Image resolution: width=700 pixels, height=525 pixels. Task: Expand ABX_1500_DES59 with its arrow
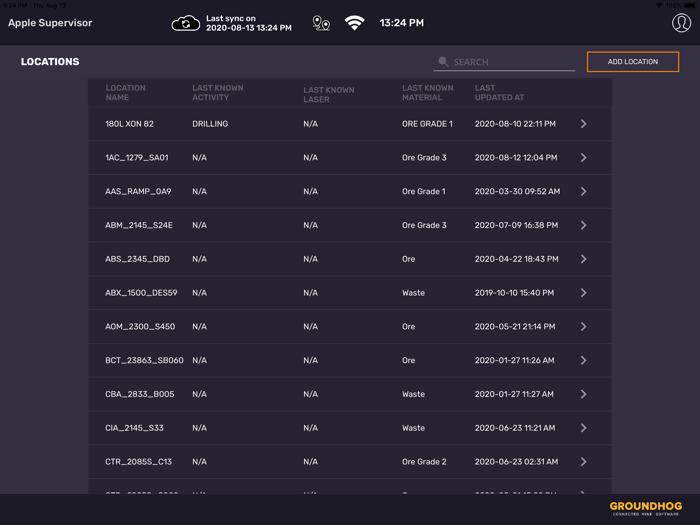(x=583, y=293)
